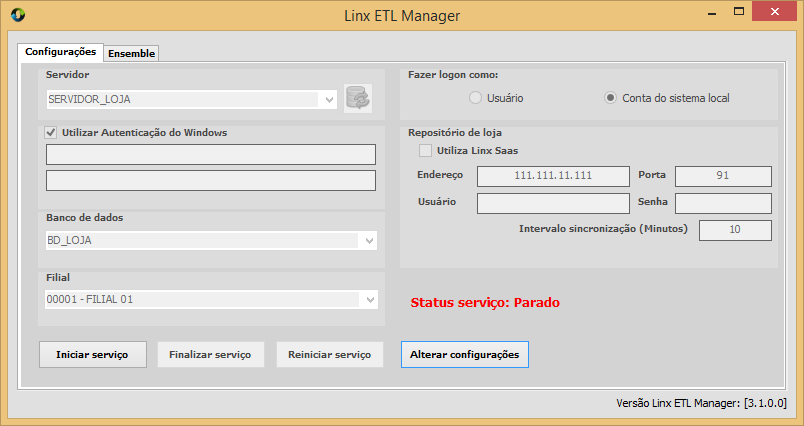Click the Senha input field
Screen dimensions: 804x426
[723, 203]
